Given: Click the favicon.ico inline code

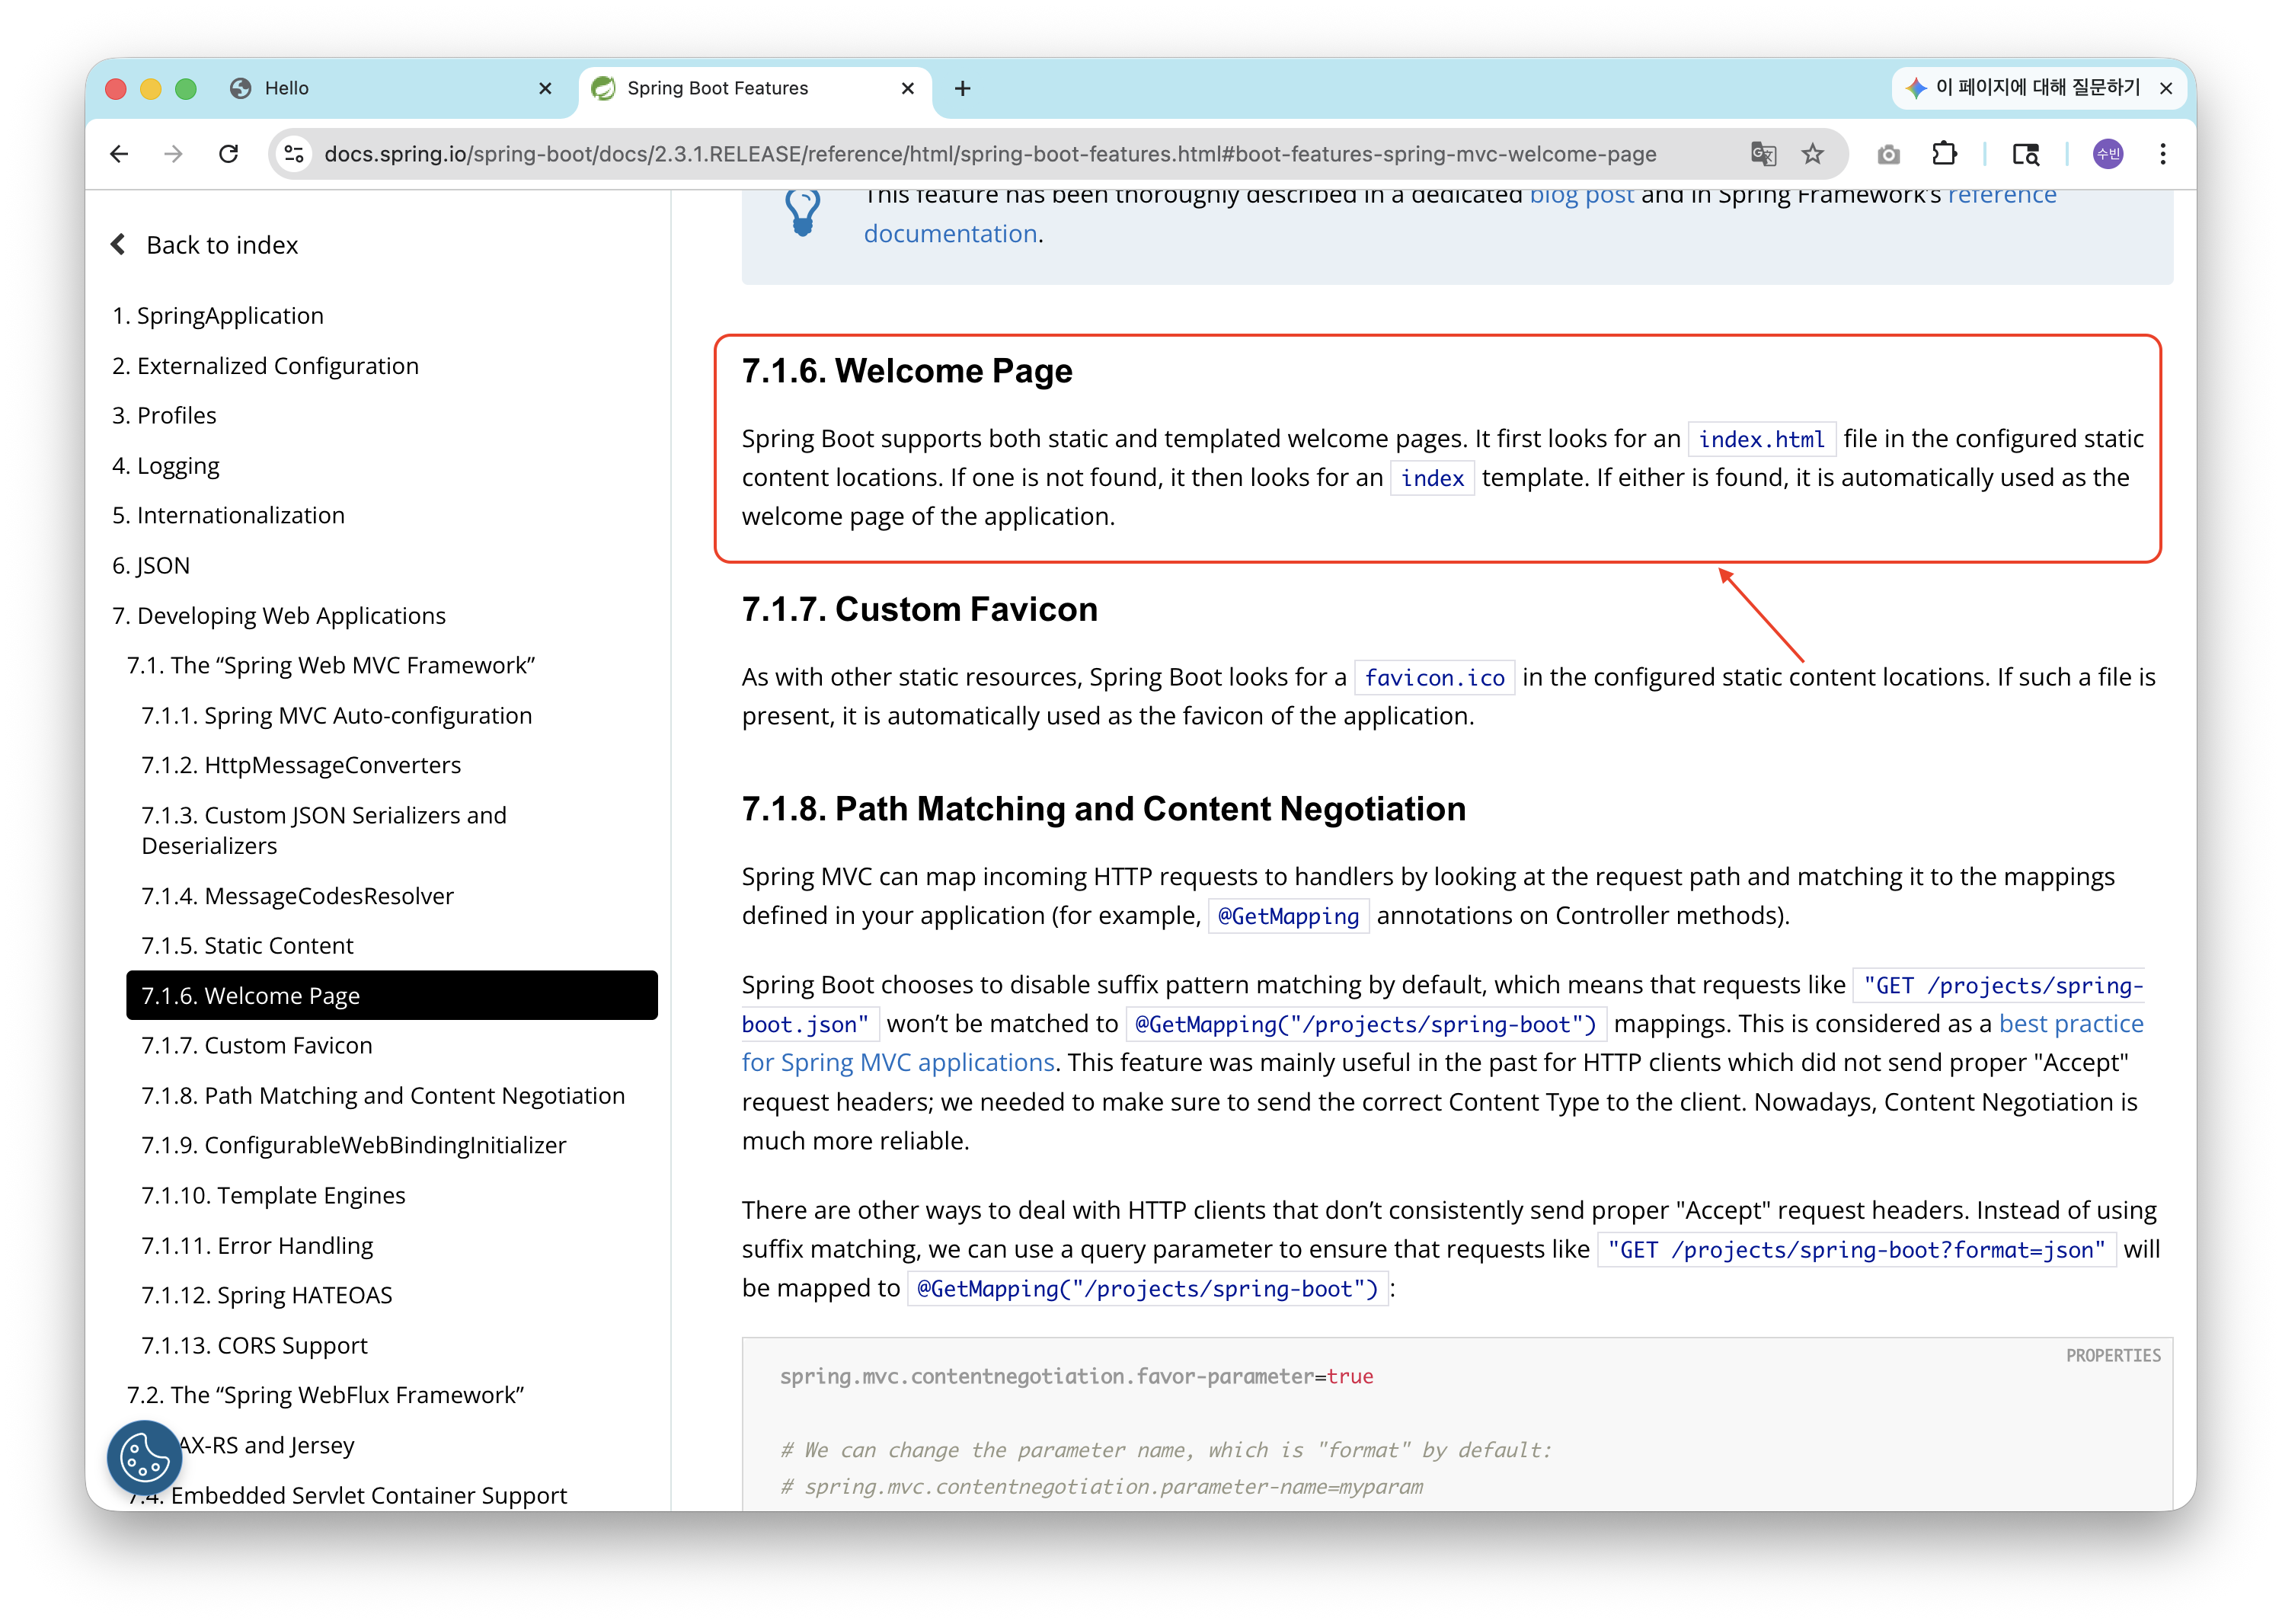Looking at the screenshot, I should (x=1435, y=678).
